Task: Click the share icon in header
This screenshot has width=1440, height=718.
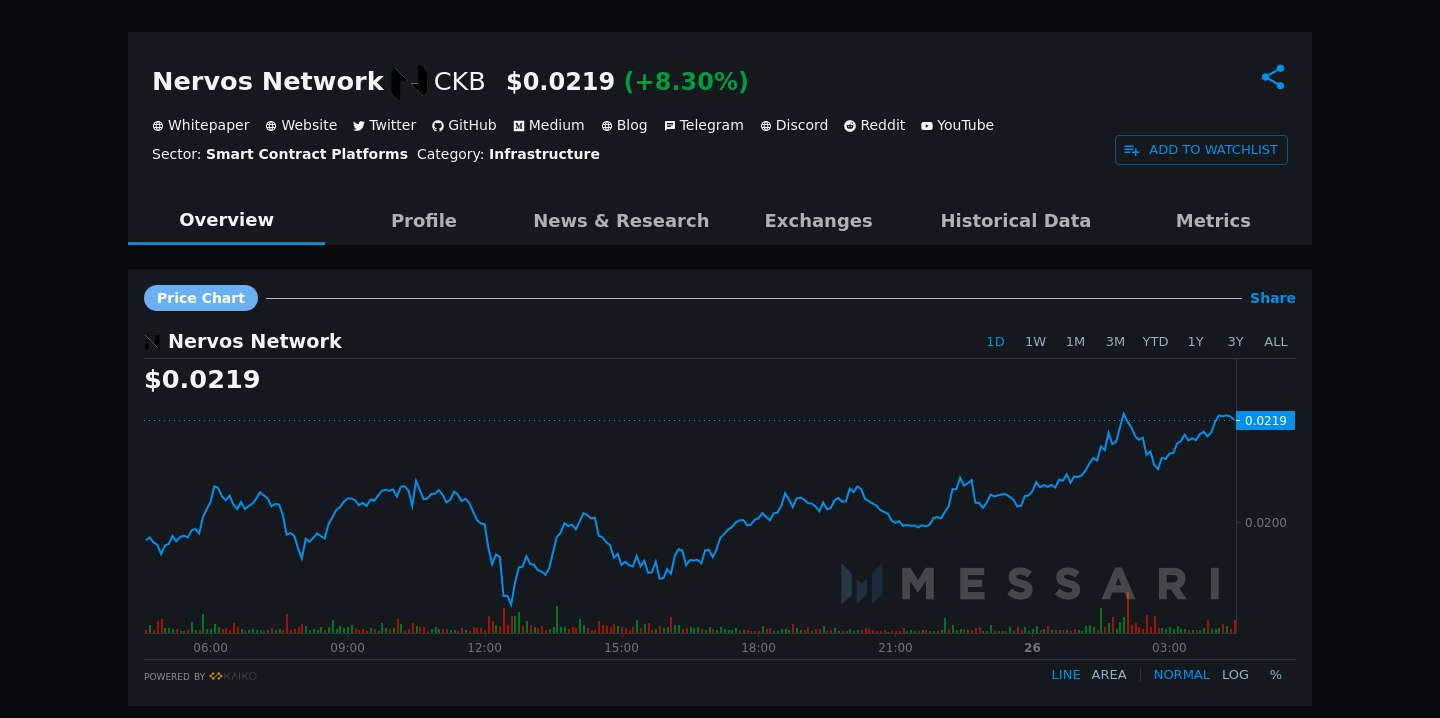Action: [1273, 77]
